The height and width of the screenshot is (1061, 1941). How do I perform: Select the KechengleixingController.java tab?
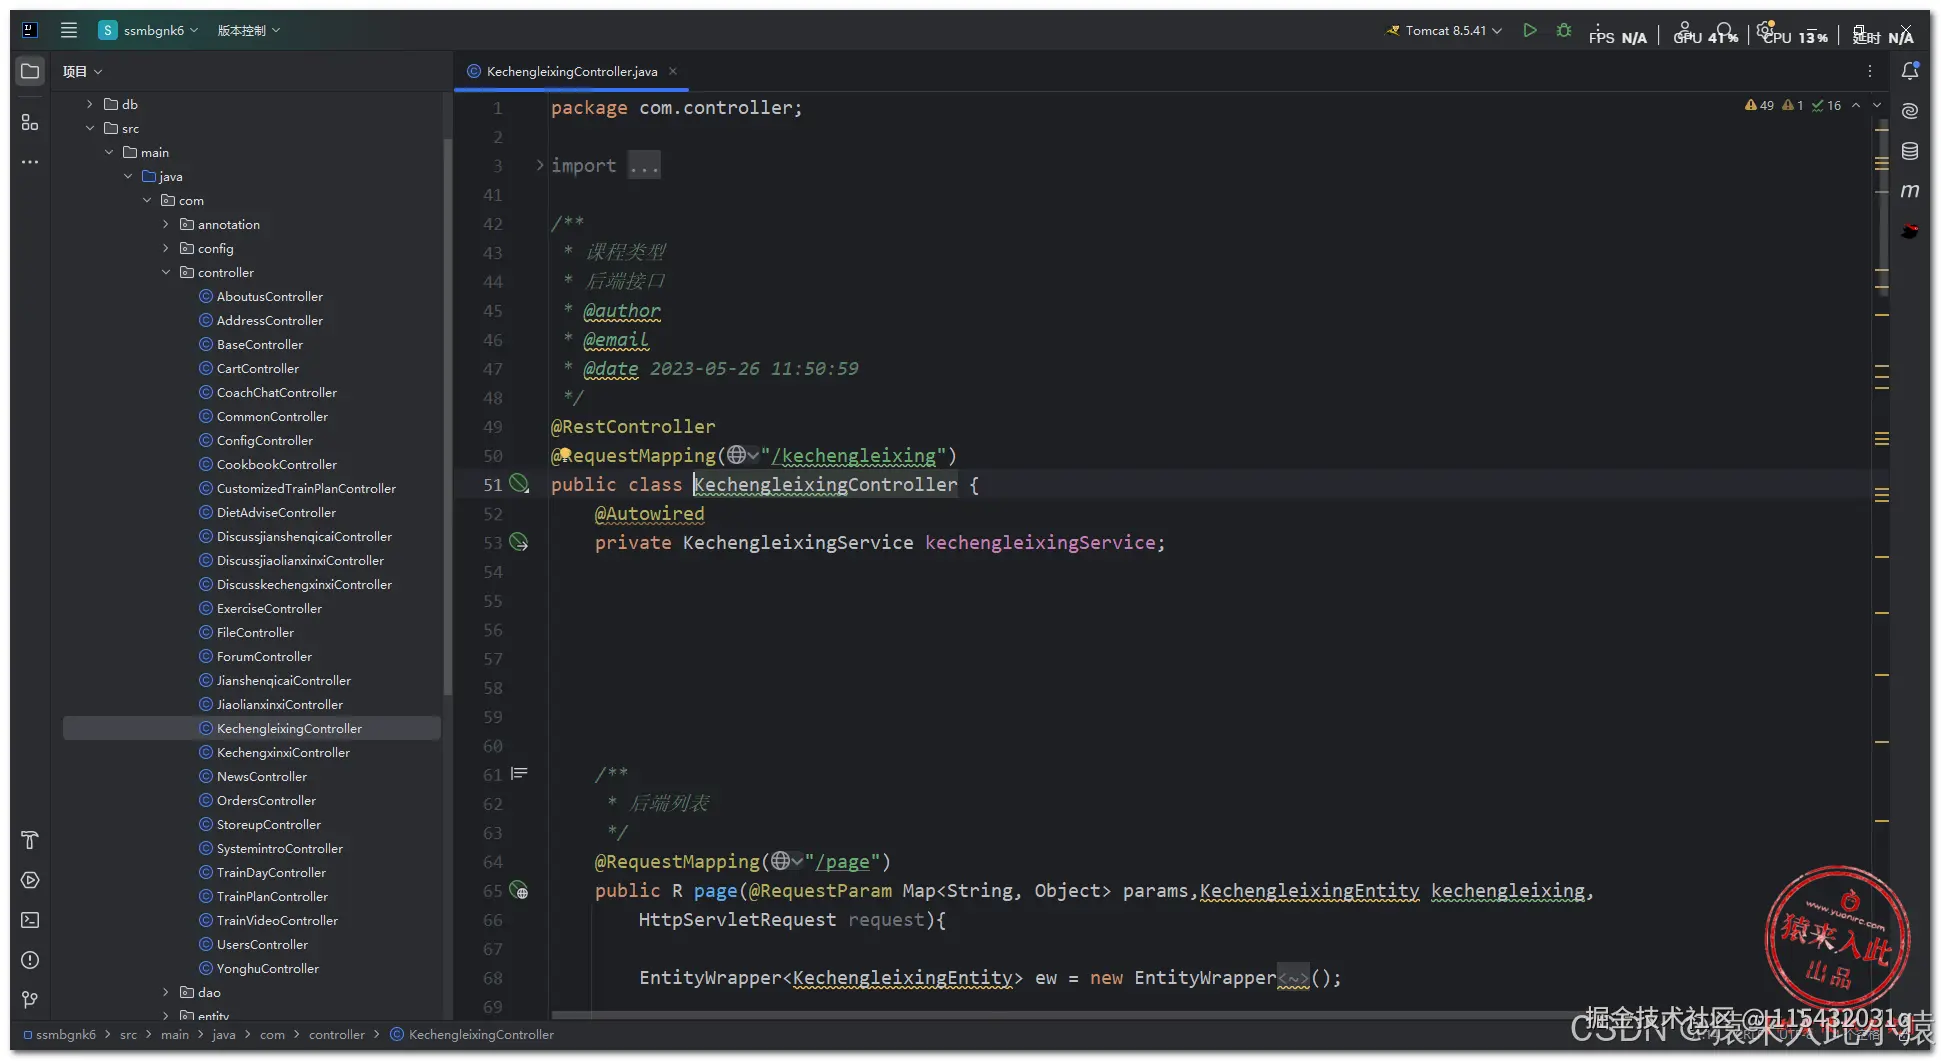(x=572, y=71)
